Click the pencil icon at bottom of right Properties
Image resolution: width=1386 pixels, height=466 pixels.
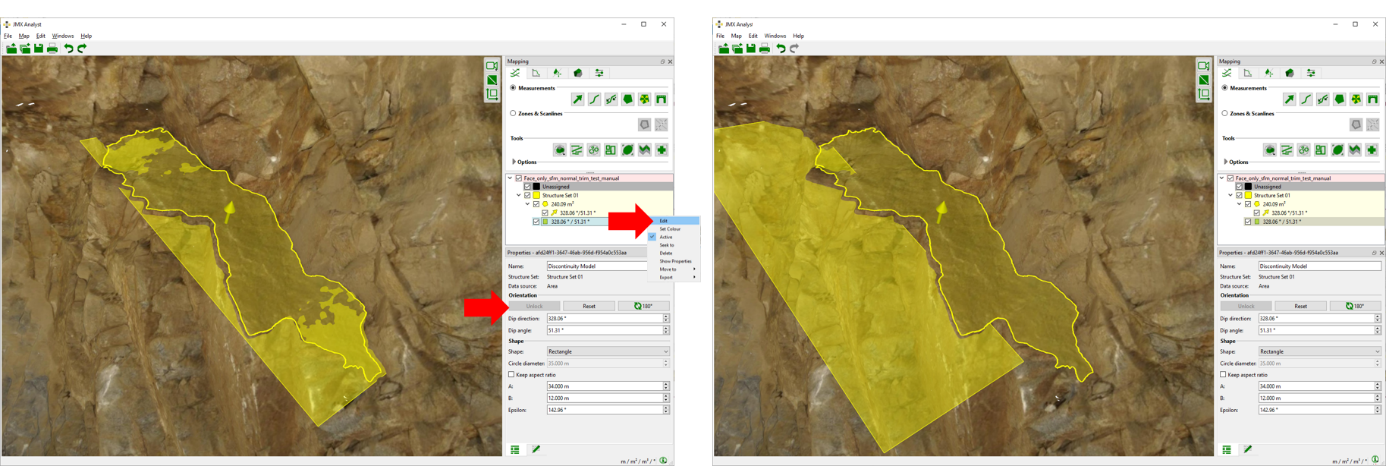click(1248, 450)
